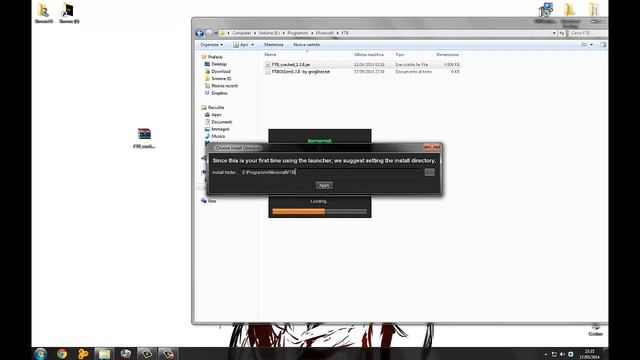Click Computer in the address bar path
The image size is (640, 360).
click(242, 33)
